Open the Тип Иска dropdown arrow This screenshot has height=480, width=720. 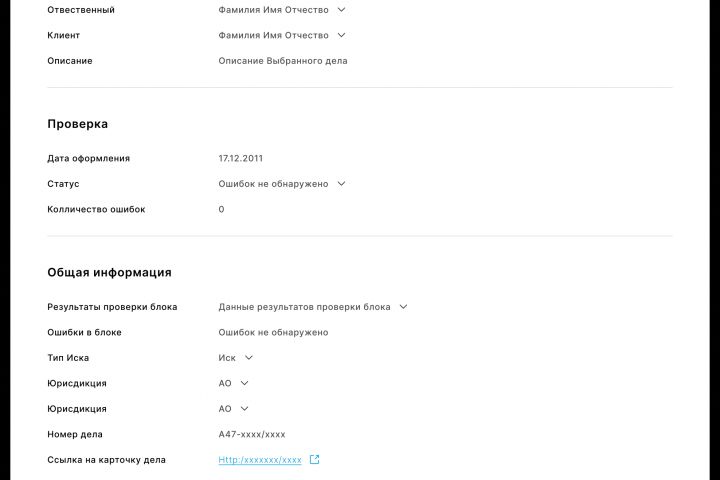249,358
